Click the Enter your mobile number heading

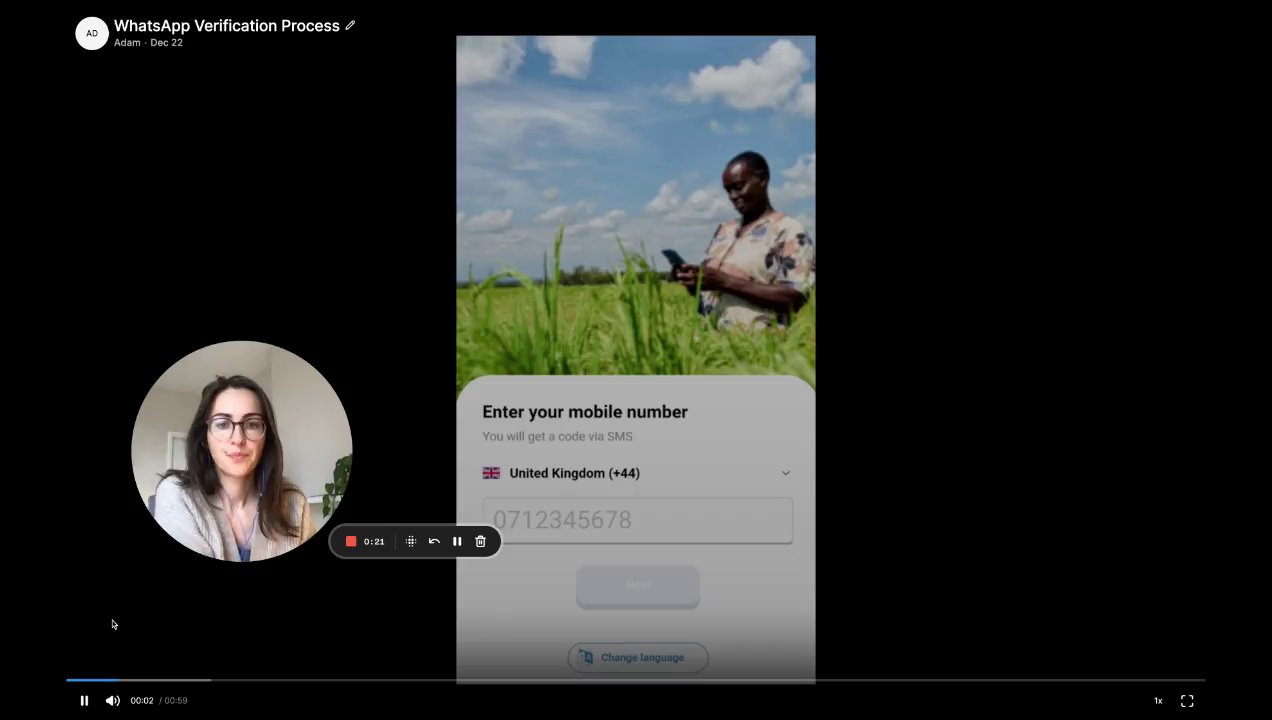point(585,412)
